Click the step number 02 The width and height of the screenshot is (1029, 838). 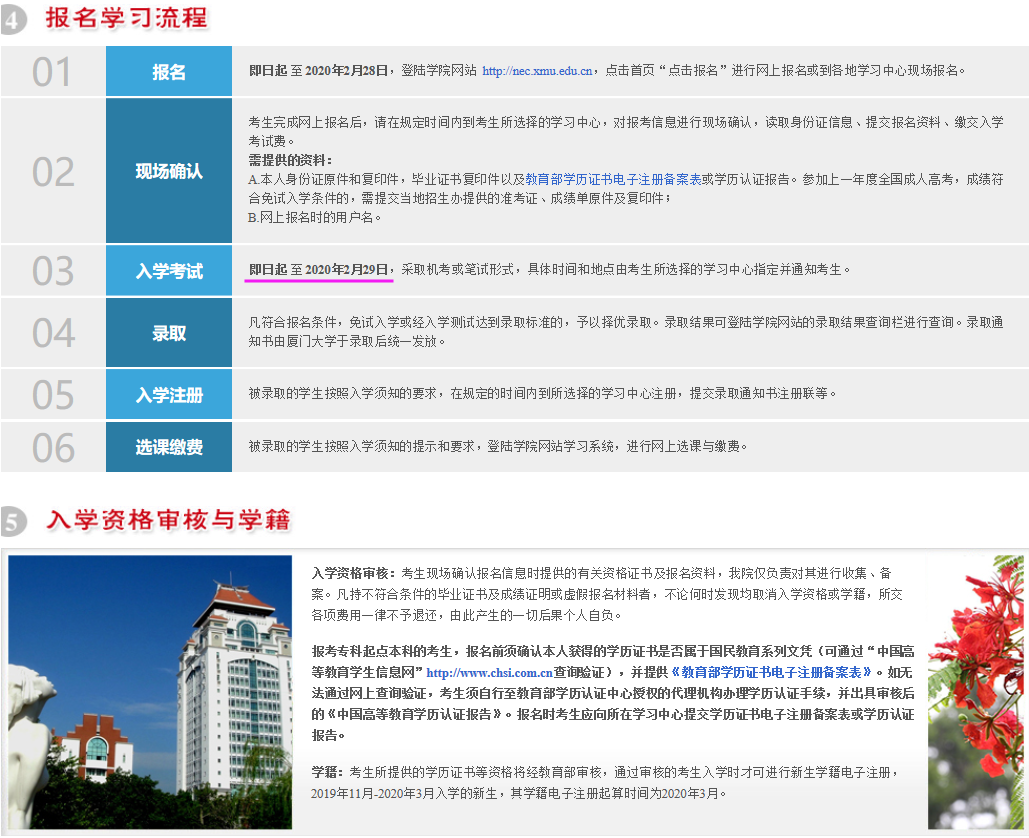(x=53, y=172)
